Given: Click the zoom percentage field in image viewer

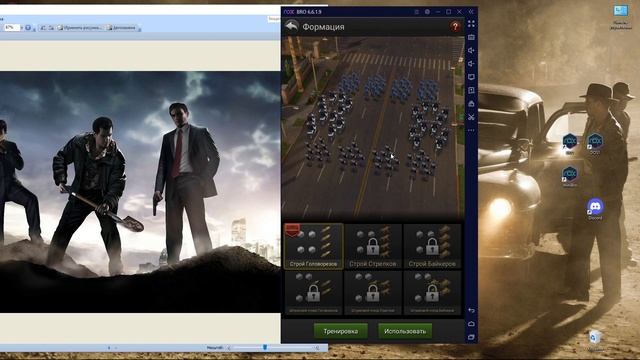Looking at the screenshot, I should (x=11, y=27).
